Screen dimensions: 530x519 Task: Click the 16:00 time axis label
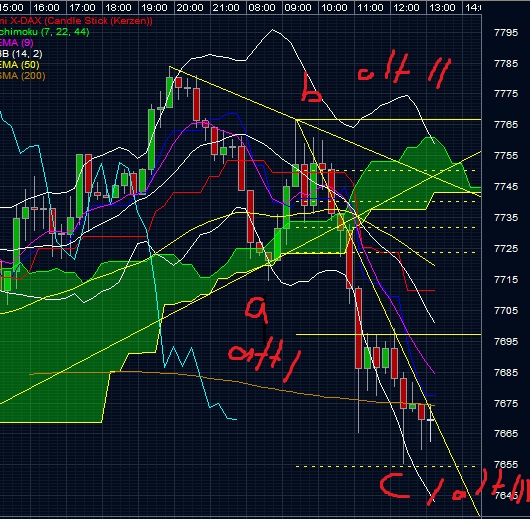coord(46,7)
